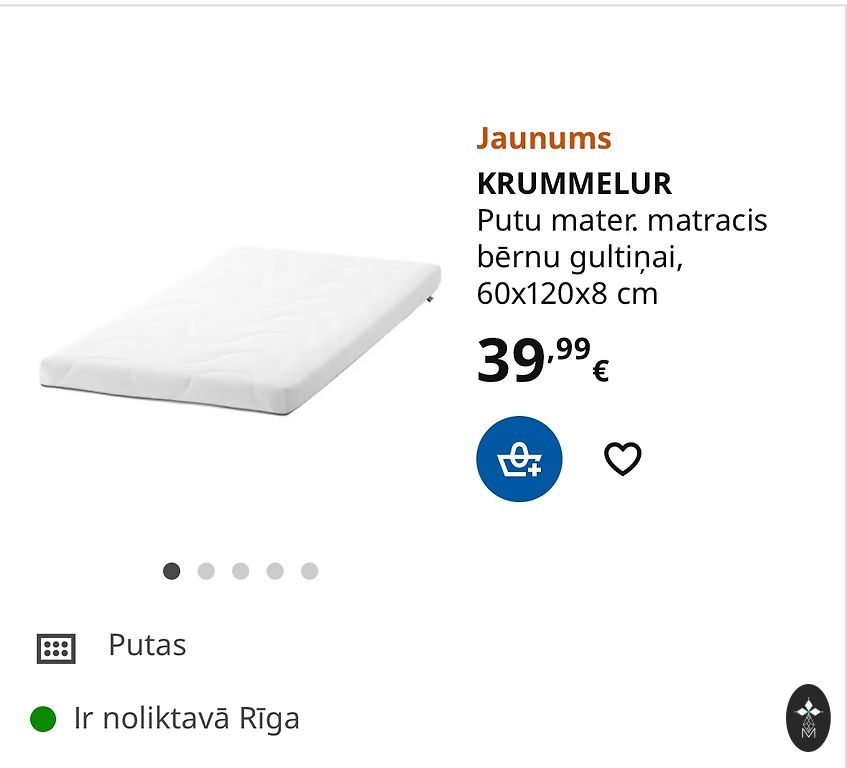
Task: Jump to the fourth carousel dot
Action: [x=275, y=571]
